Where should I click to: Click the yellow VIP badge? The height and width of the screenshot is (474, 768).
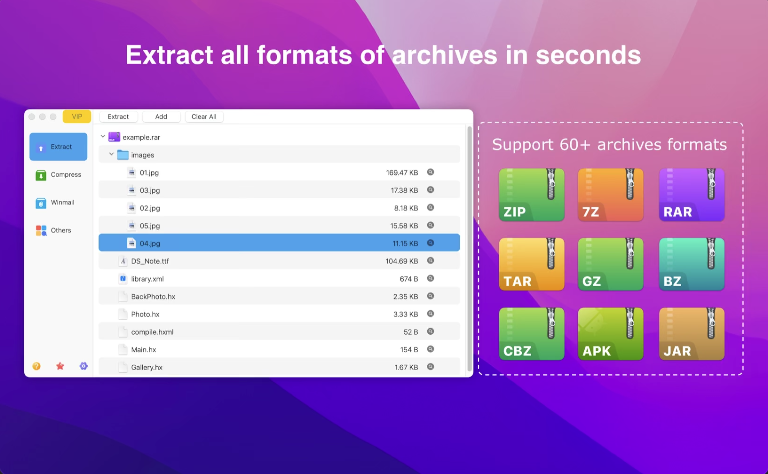pos(77,117)
